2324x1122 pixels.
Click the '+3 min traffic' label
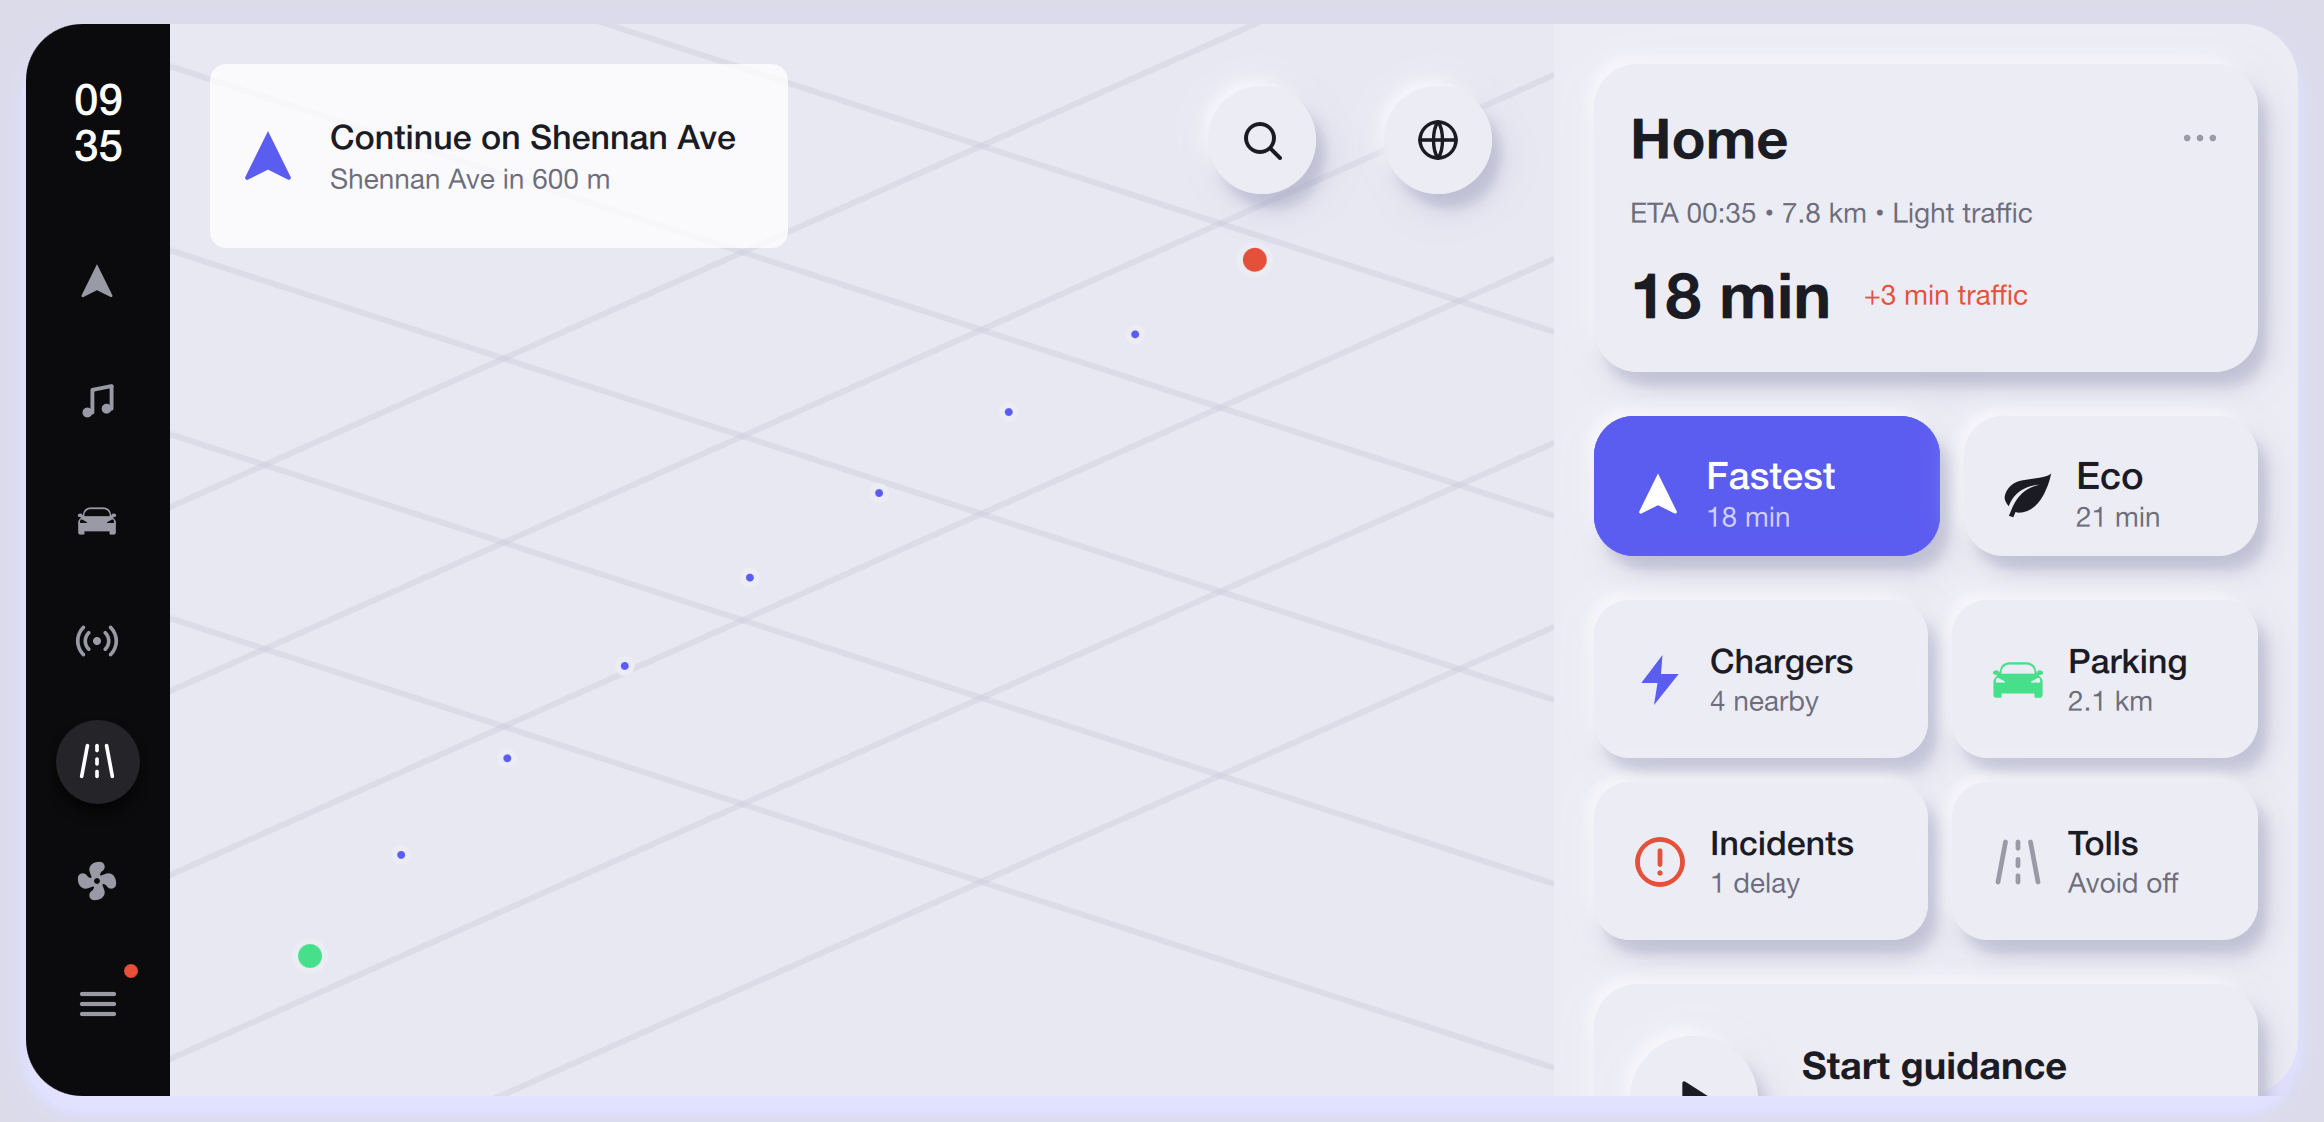[1945, 296]
